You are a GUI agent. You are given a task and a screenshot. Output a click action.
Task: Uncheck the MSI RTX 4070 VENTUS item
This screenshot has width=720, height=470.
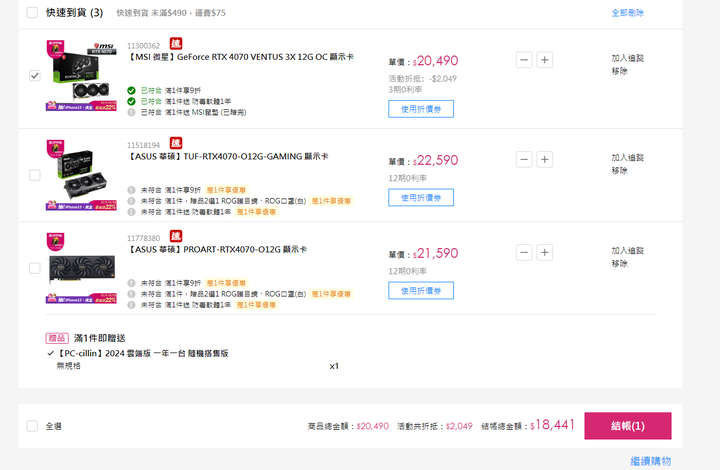35,75
